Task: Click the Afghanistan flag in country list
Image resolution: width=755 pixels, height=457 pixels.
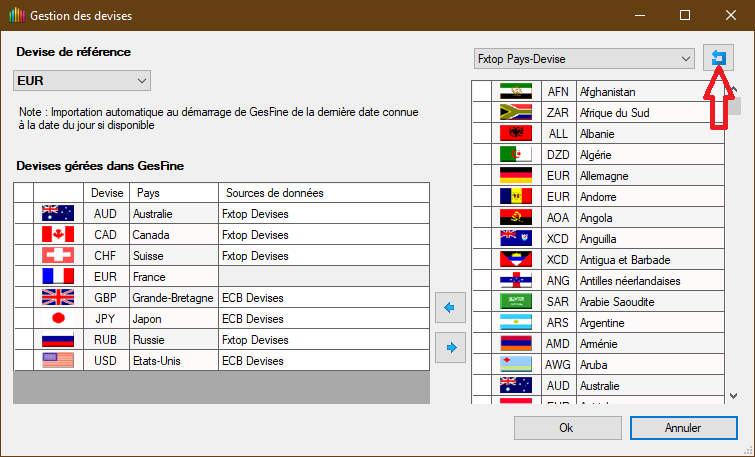Action: pos(516,92)
